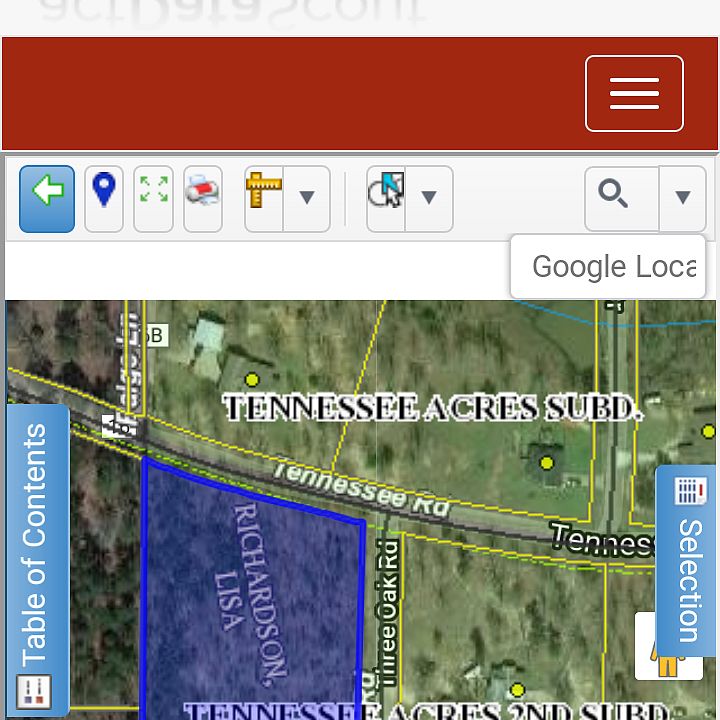Click the table icon on Selection tab

[691, 491]
